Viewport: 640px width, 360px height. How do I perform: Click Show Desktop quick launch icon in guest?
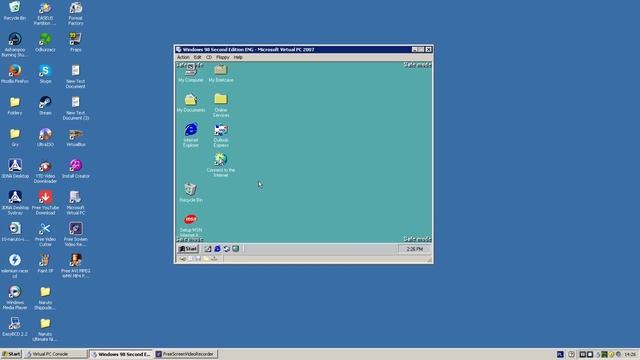pos(208,249)
